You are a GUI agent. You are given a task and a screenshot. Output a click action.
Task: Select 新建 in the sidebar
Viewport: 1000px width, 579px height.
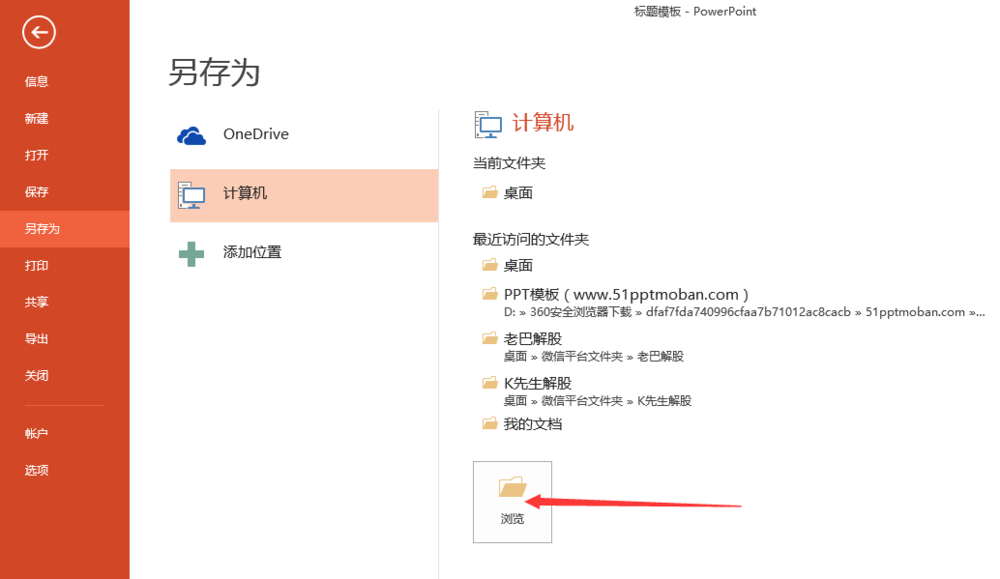[37, 119]
